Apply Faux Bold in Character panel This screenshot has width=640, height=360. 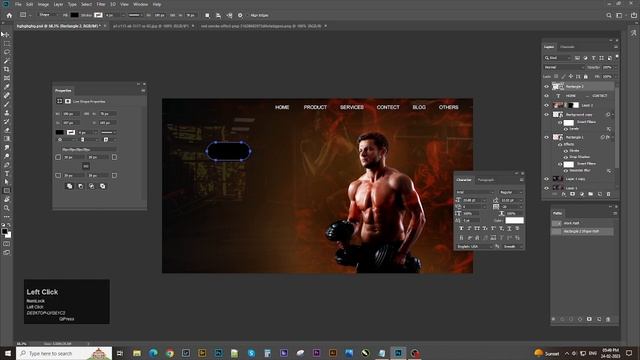[x=461, y=228]
